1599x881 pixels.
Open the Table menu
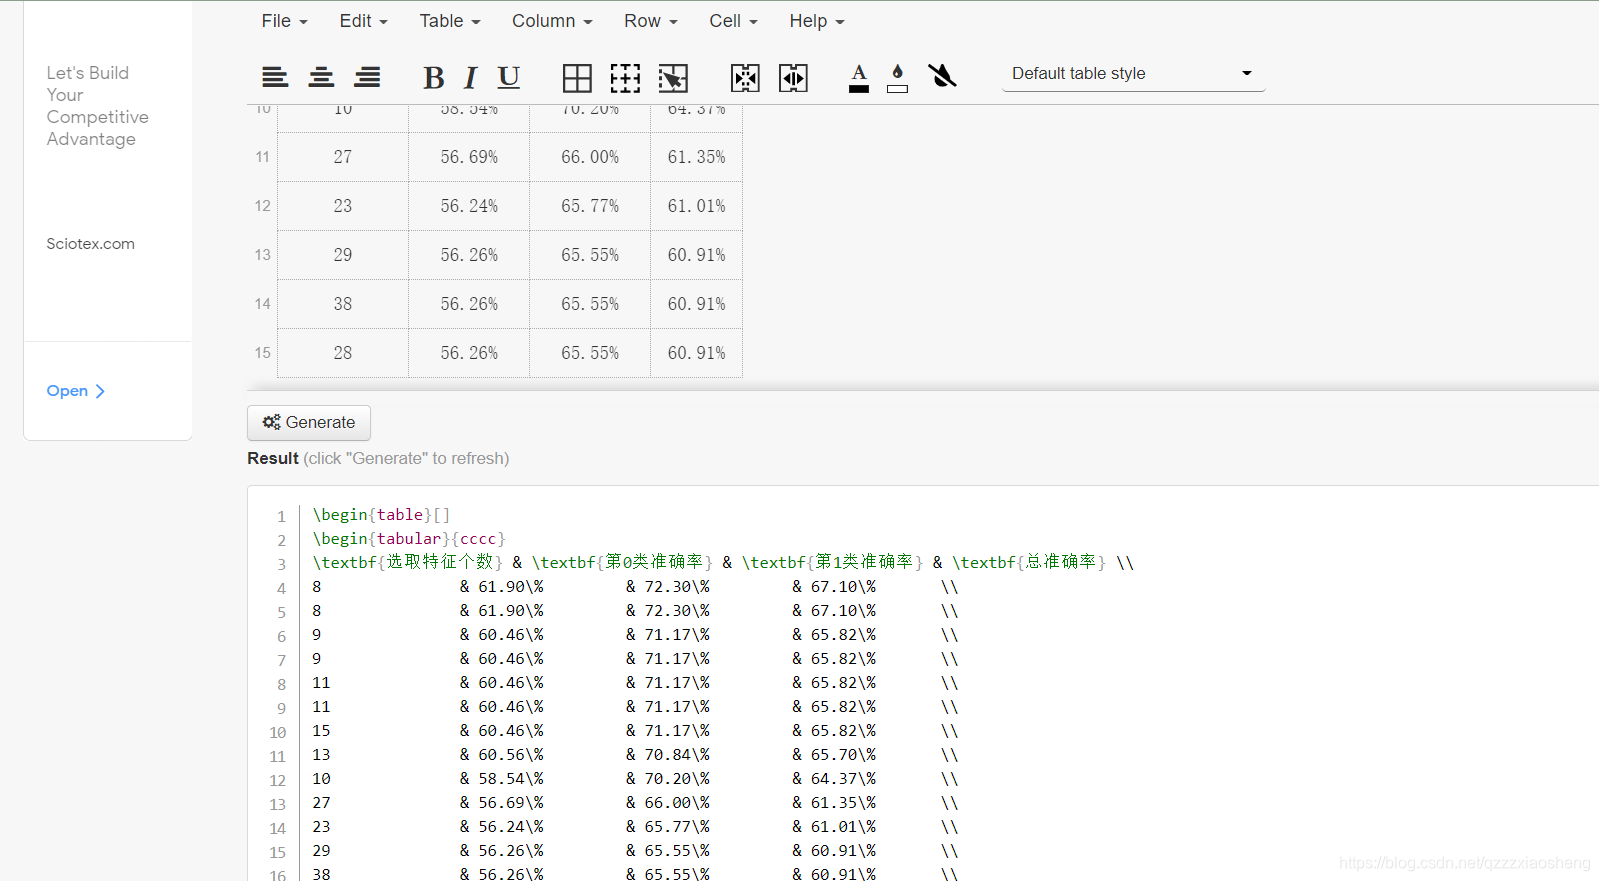coord(450,21)
